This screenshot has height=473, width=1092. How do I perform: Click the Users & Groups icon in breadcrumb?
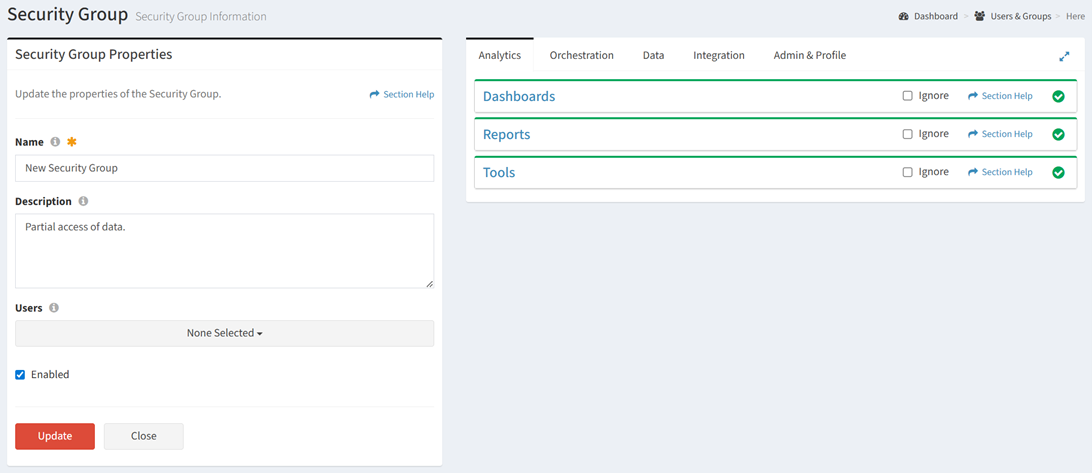(x=980, y=16)
